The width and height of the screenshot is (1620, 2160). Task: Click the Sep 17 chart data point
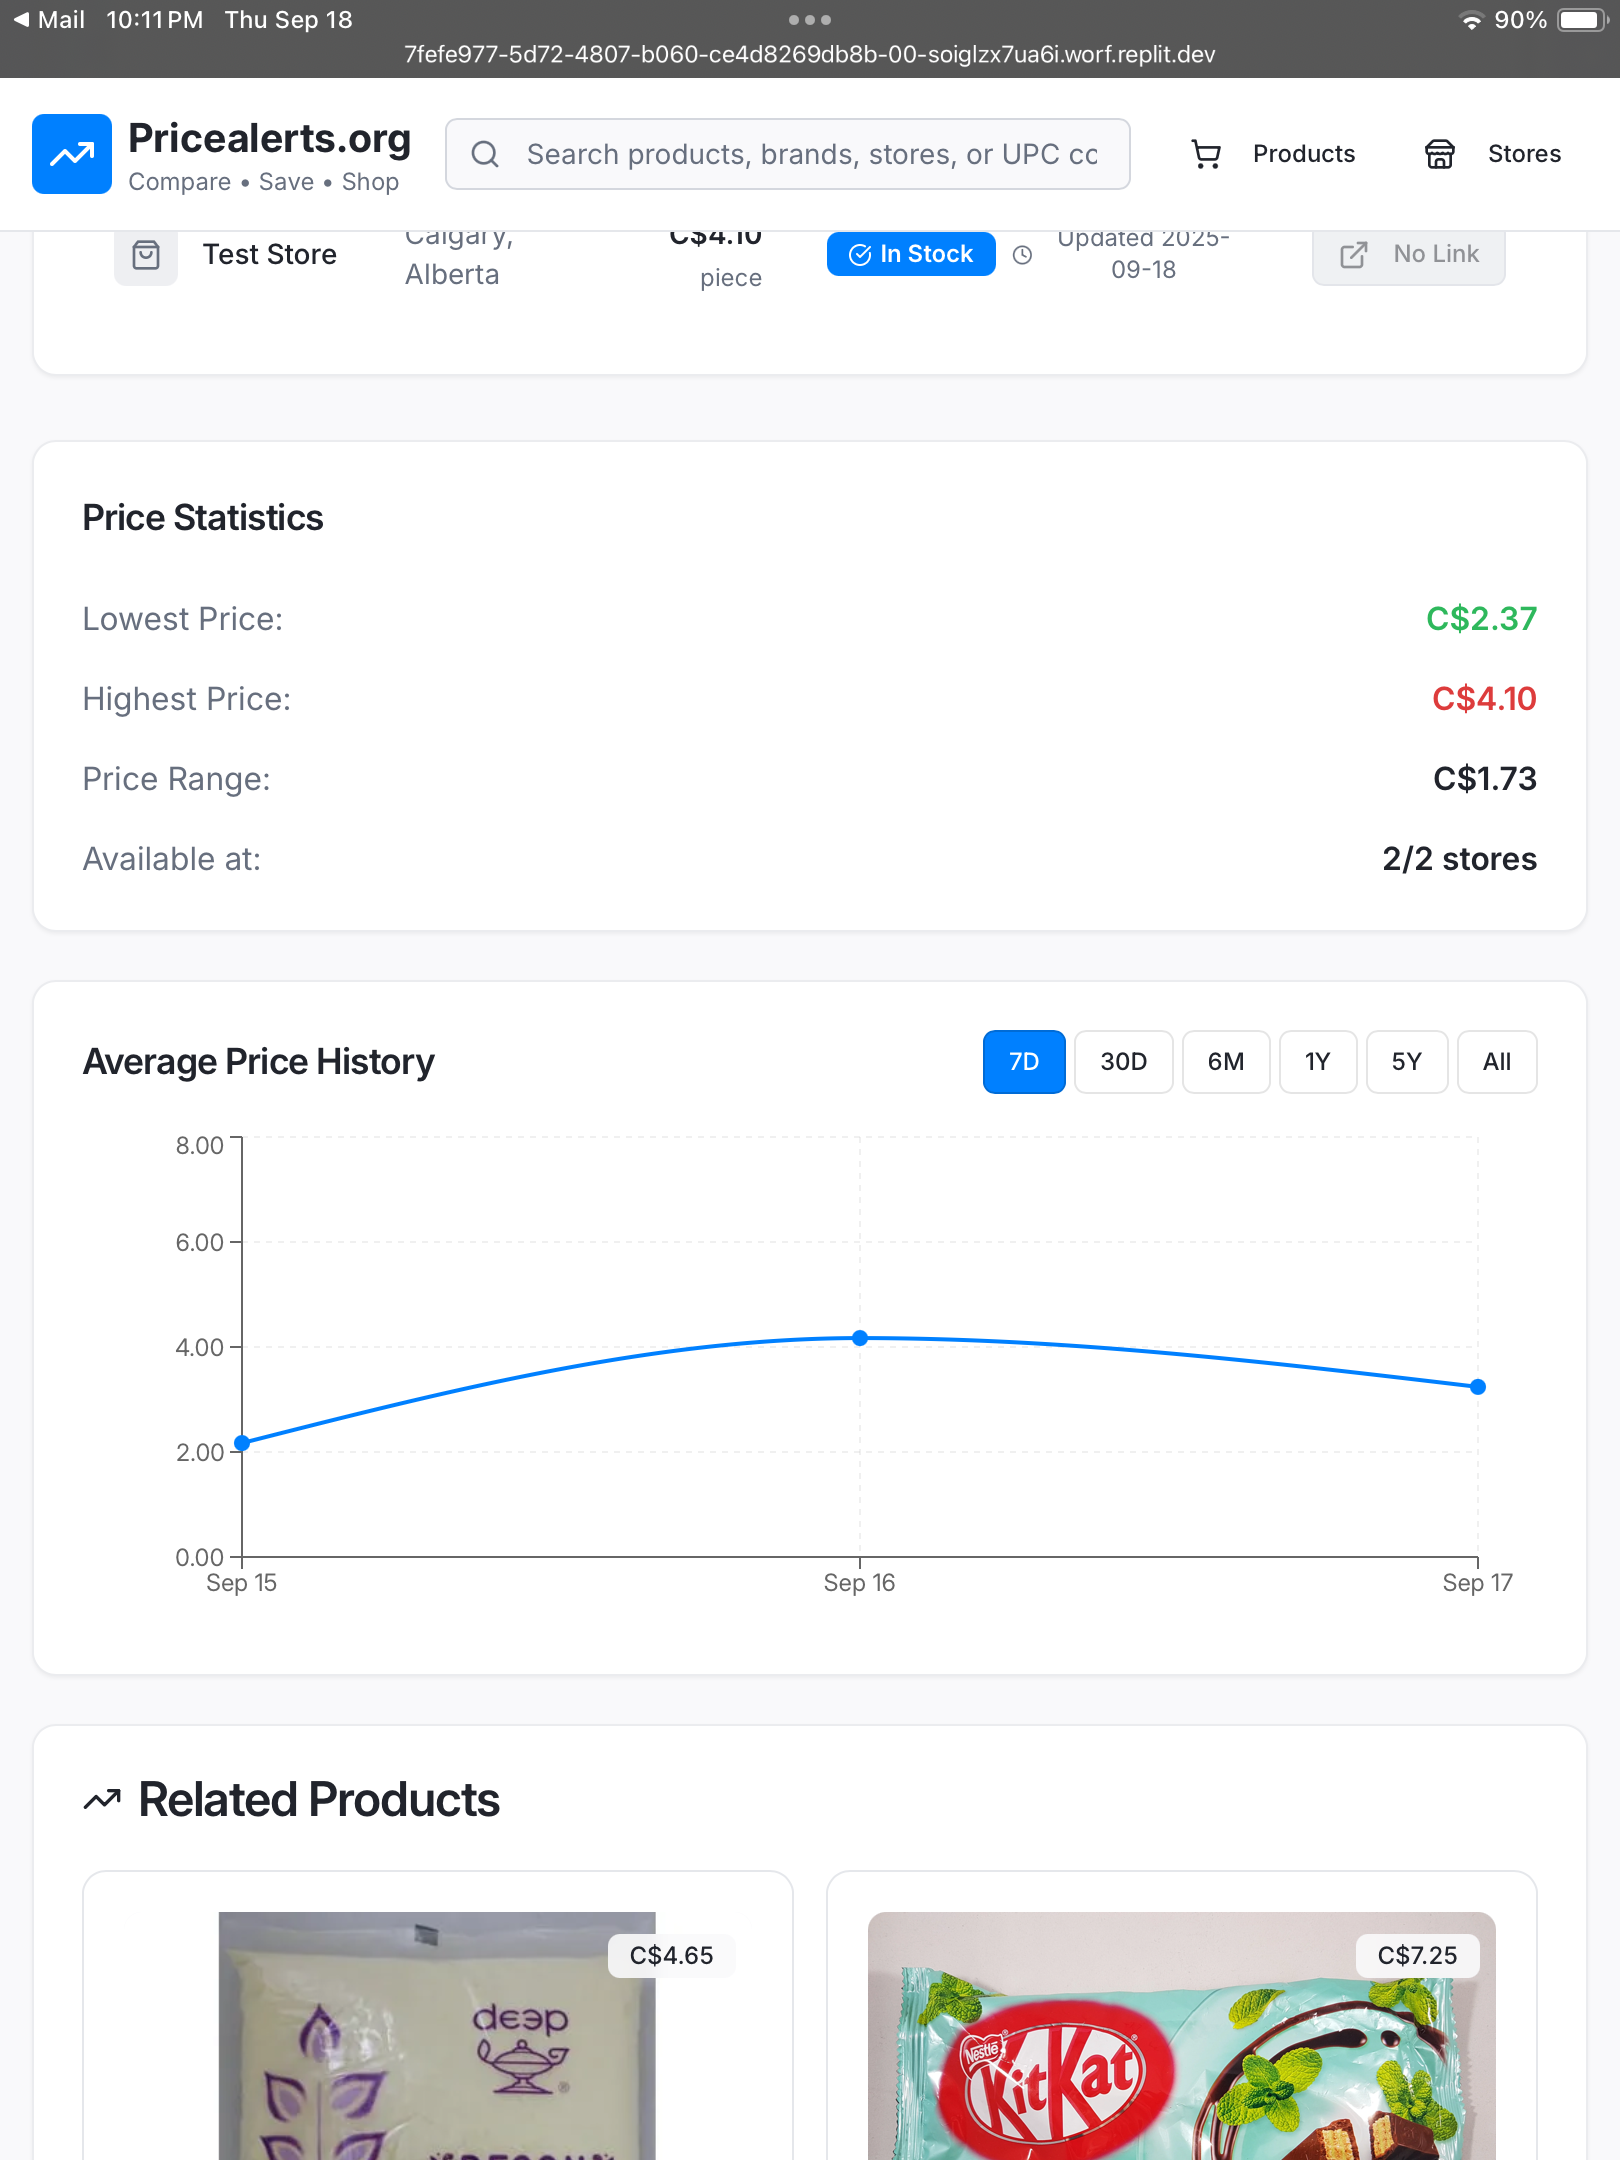pos(1478,1387)
